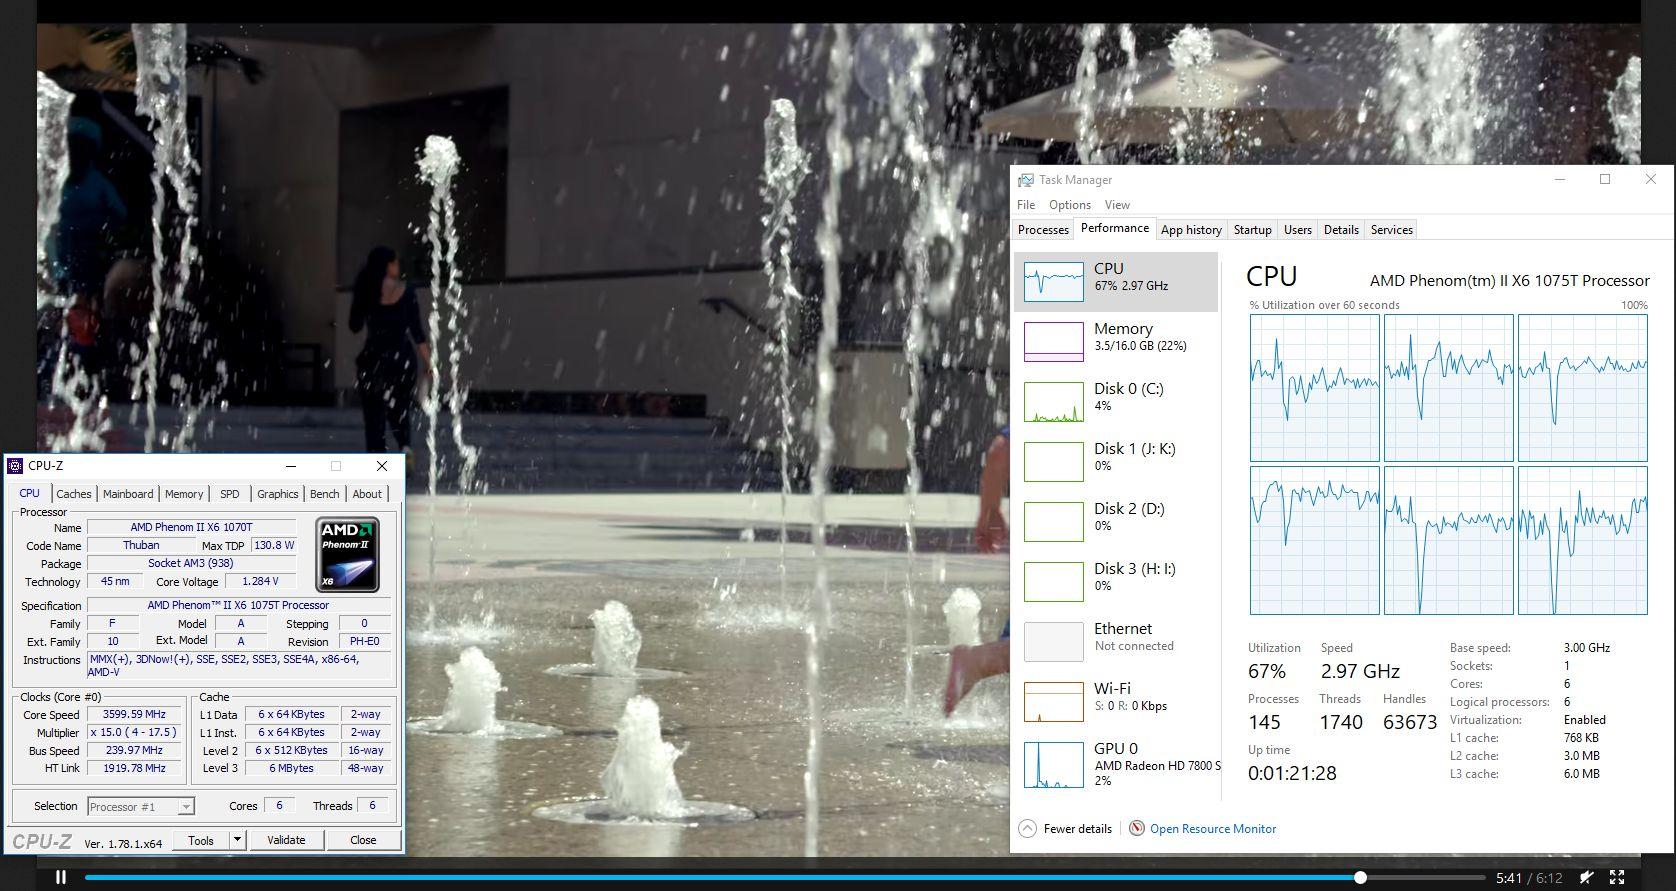Click the Max TDP value 130.8 W
The width and height of the screenshot is (1676, 891).
274,546
